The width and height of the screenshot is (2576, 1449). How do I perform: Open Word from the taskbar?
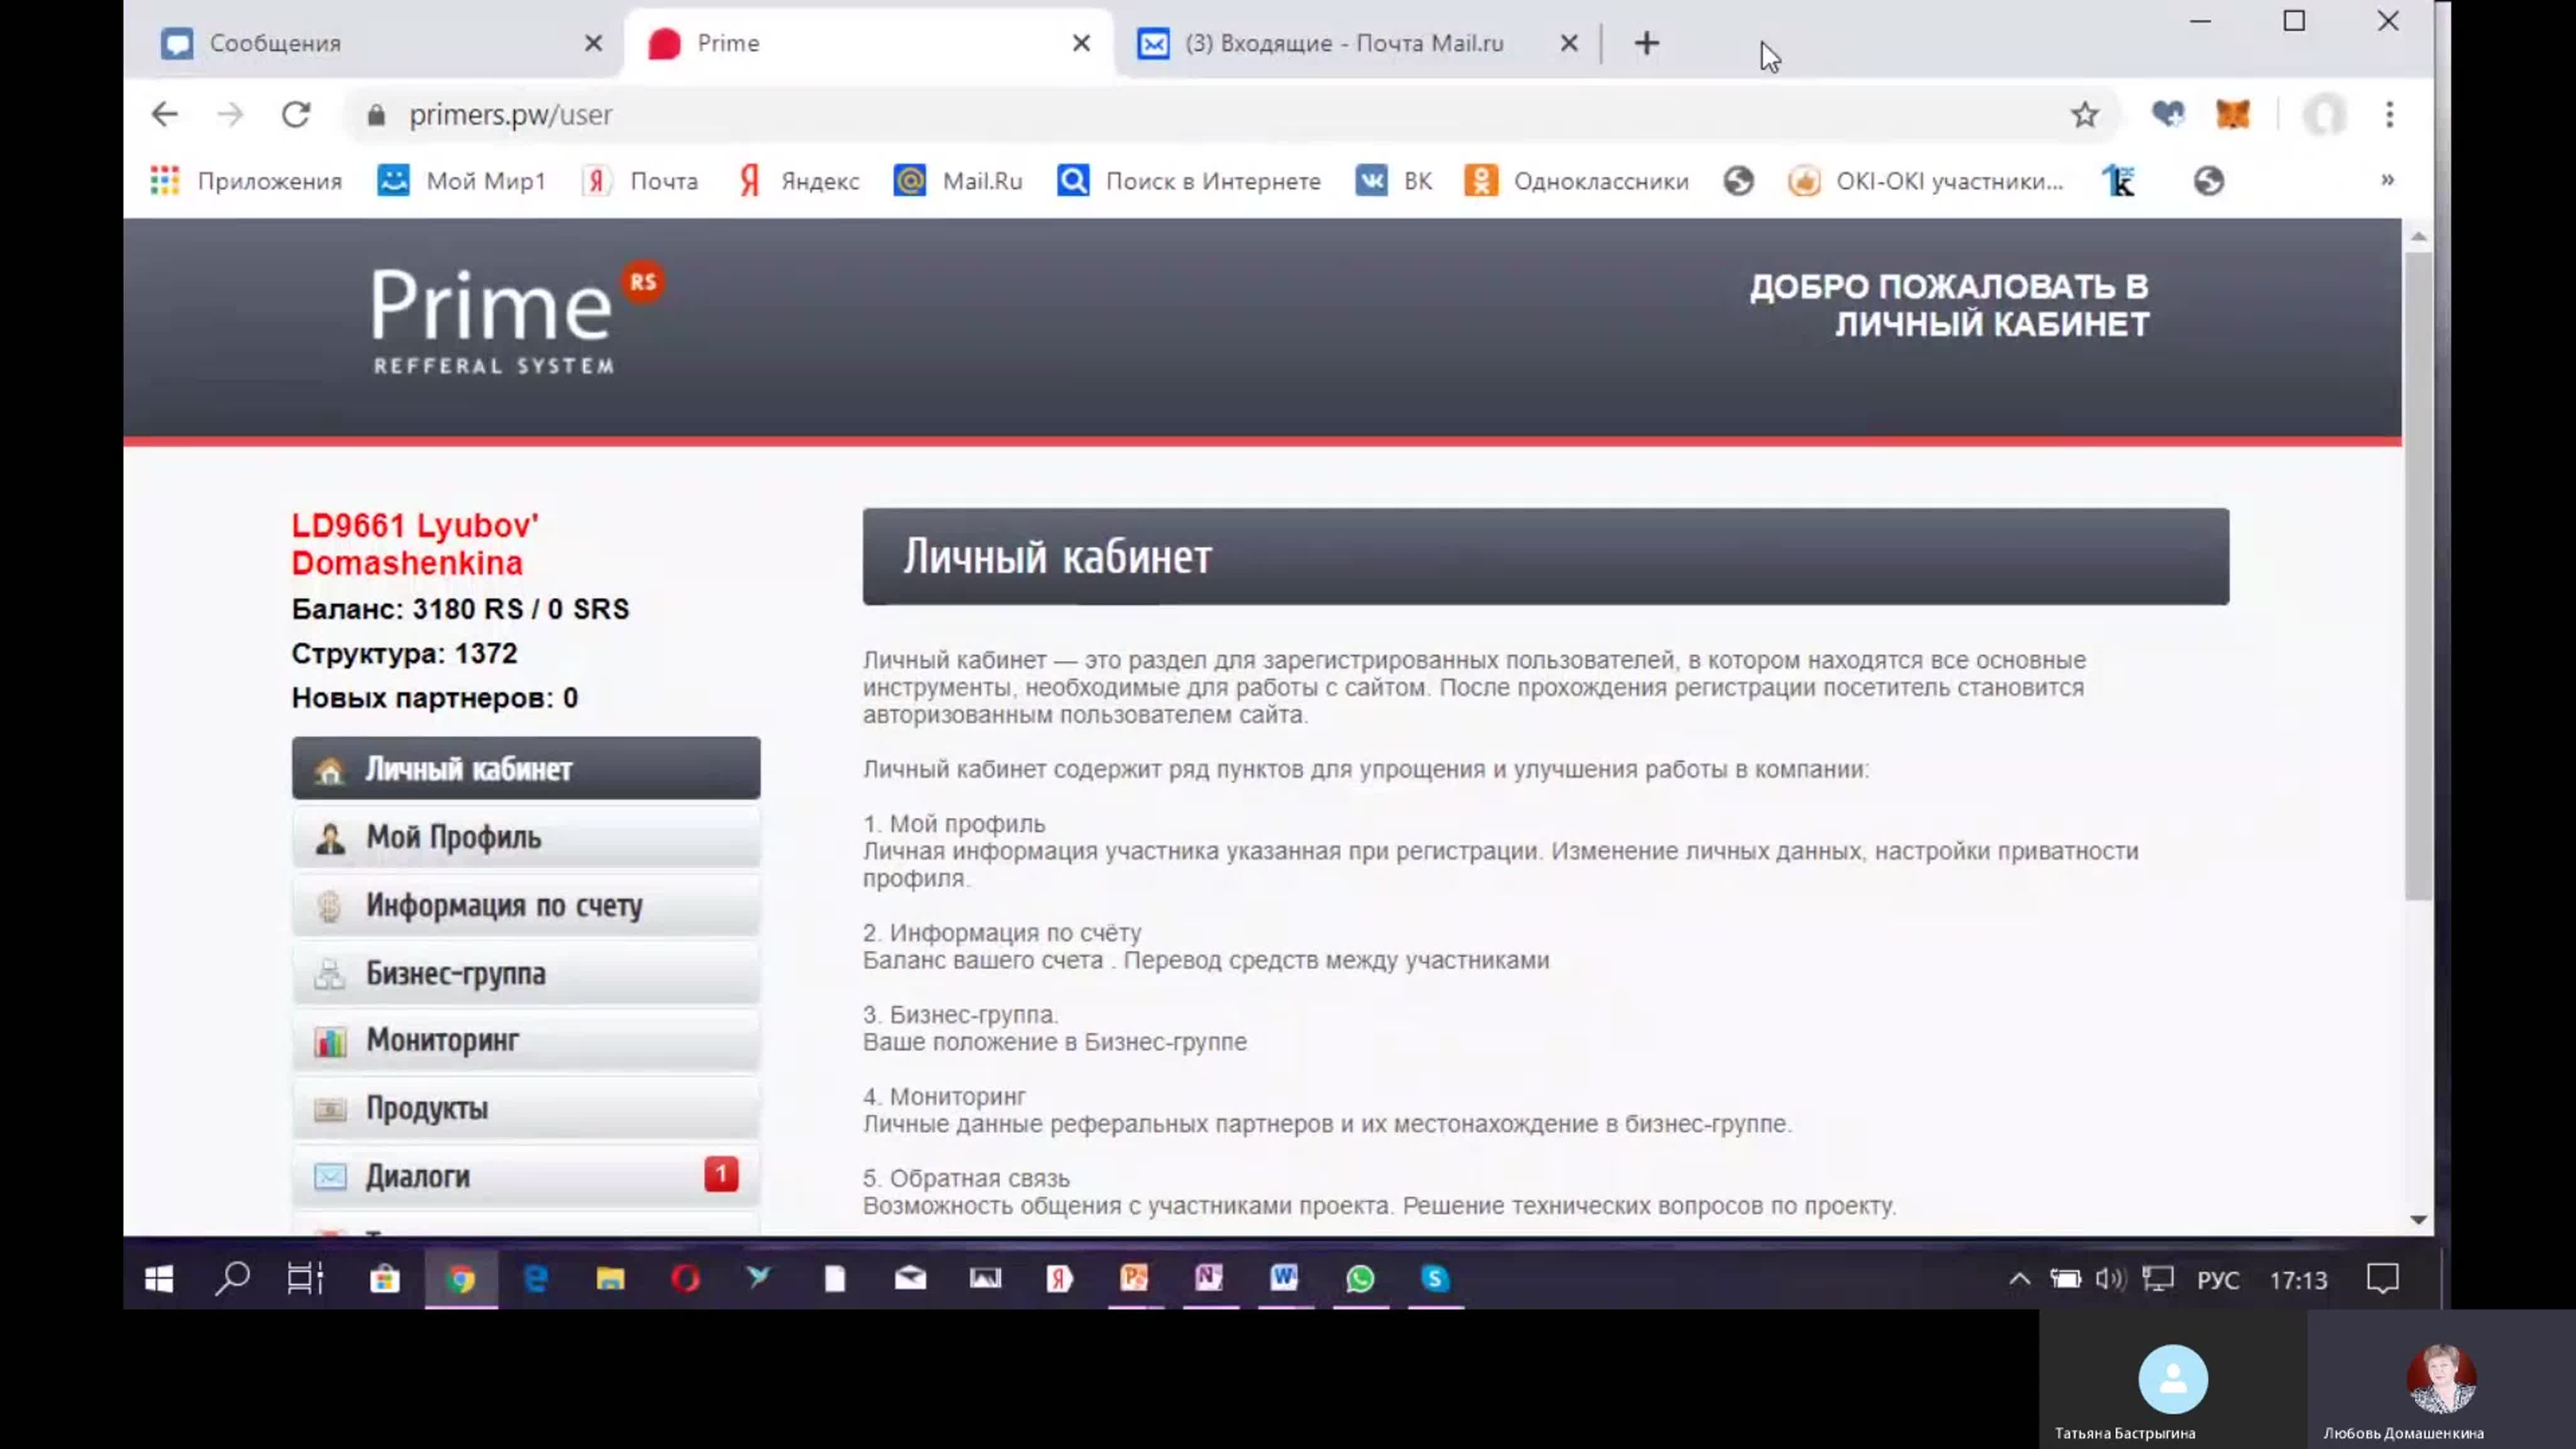1284,1278
